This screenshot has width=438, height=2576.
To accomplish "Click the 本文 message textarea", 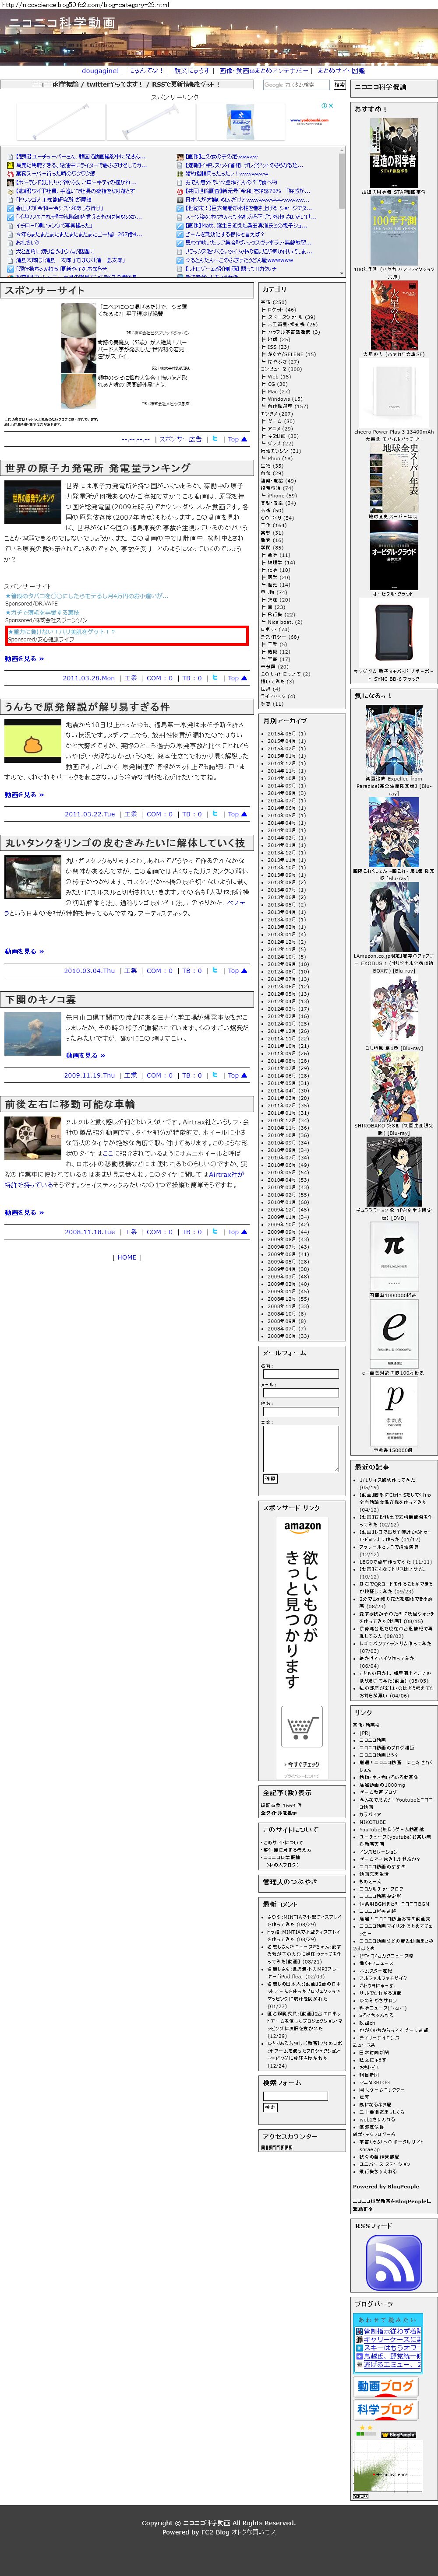I will 300,1449.
